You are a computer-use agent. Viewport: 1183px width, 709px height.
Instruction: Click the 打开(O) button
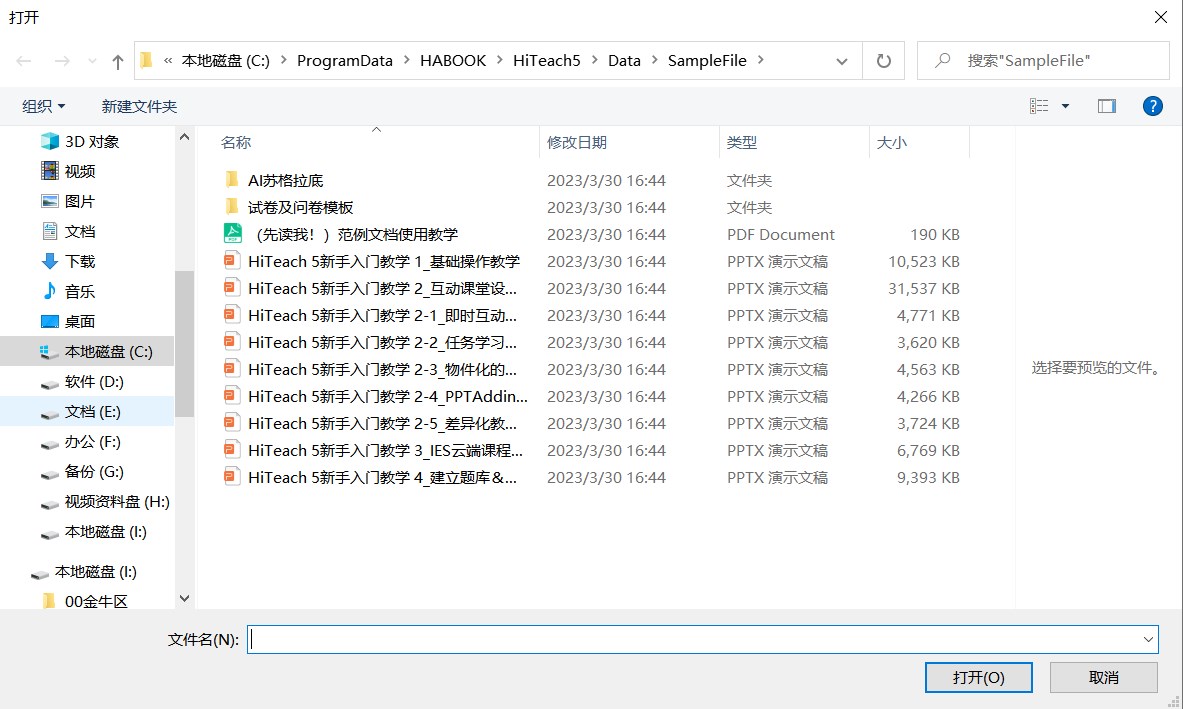pyautogui.click(x=978, y=677)
